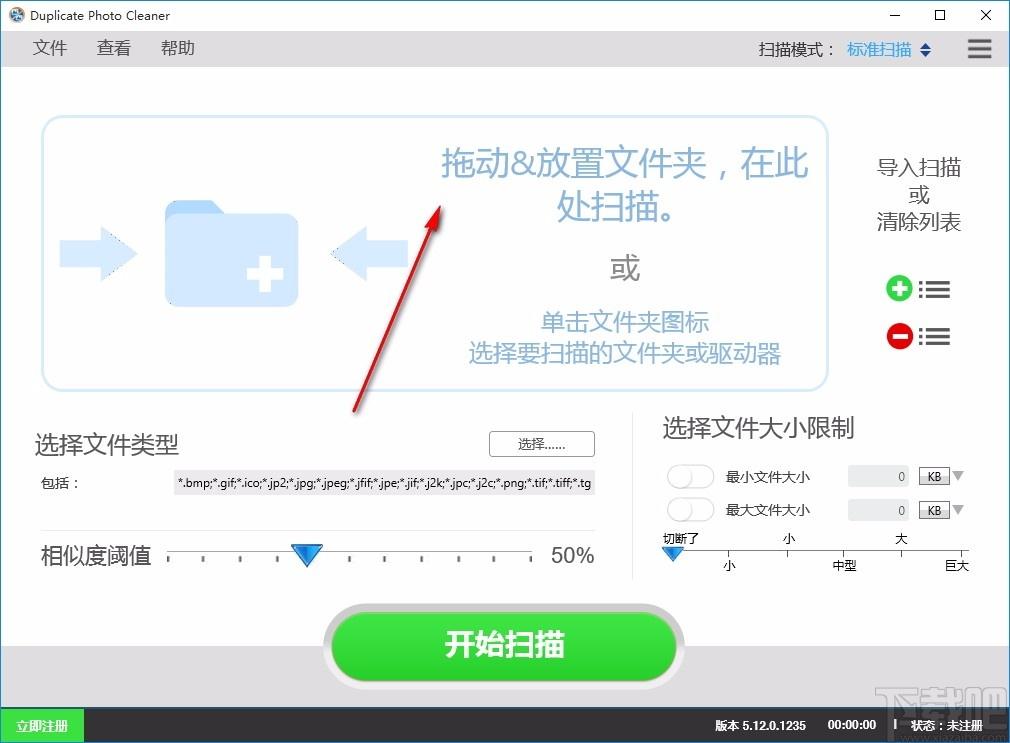The image size is (1010, 743).
Task: Click the 最大文件大小 value field
Action: pos(878,510)
